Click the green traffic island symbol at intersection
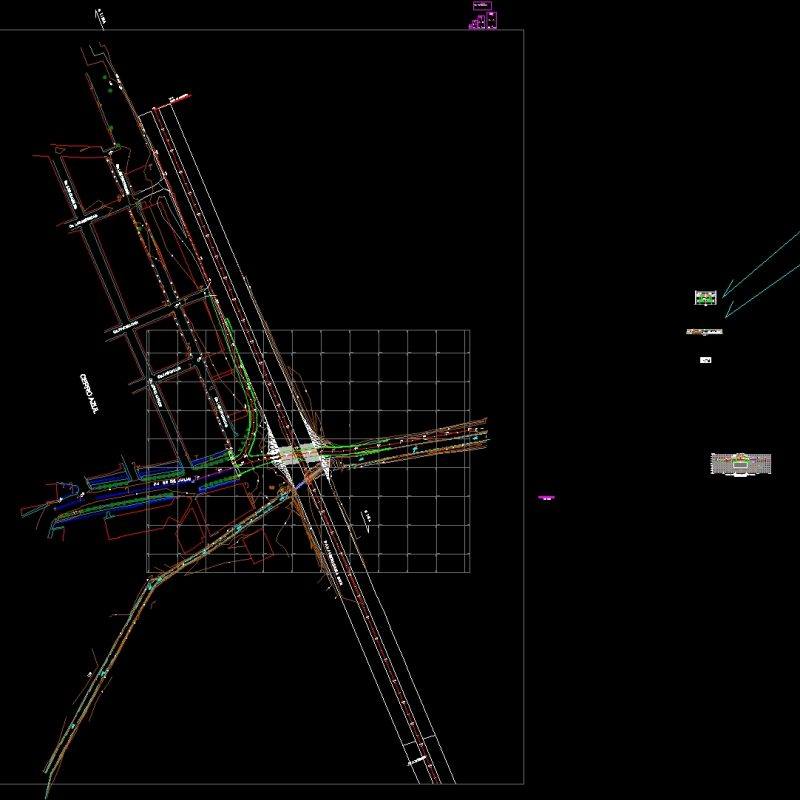The image size is (800, 800). (x=300, y=448)
